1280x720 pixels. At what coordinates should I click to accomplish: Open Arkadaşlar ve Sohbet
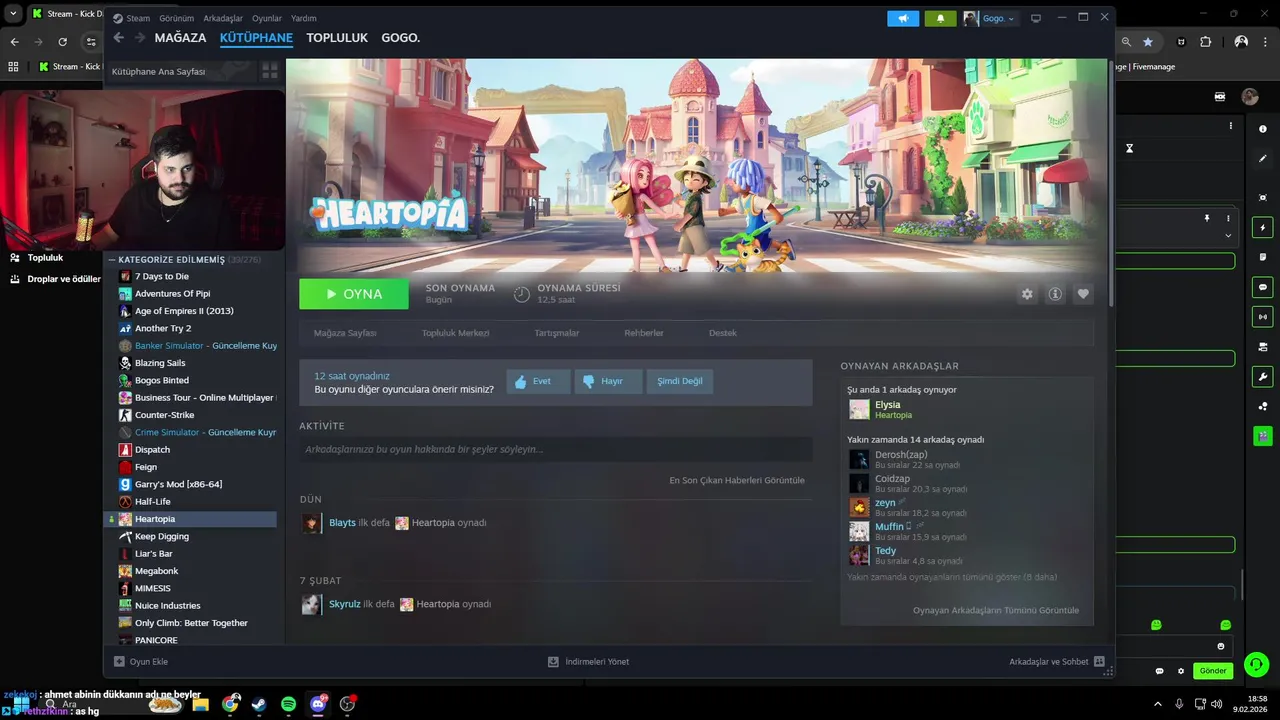[1057, 661]
